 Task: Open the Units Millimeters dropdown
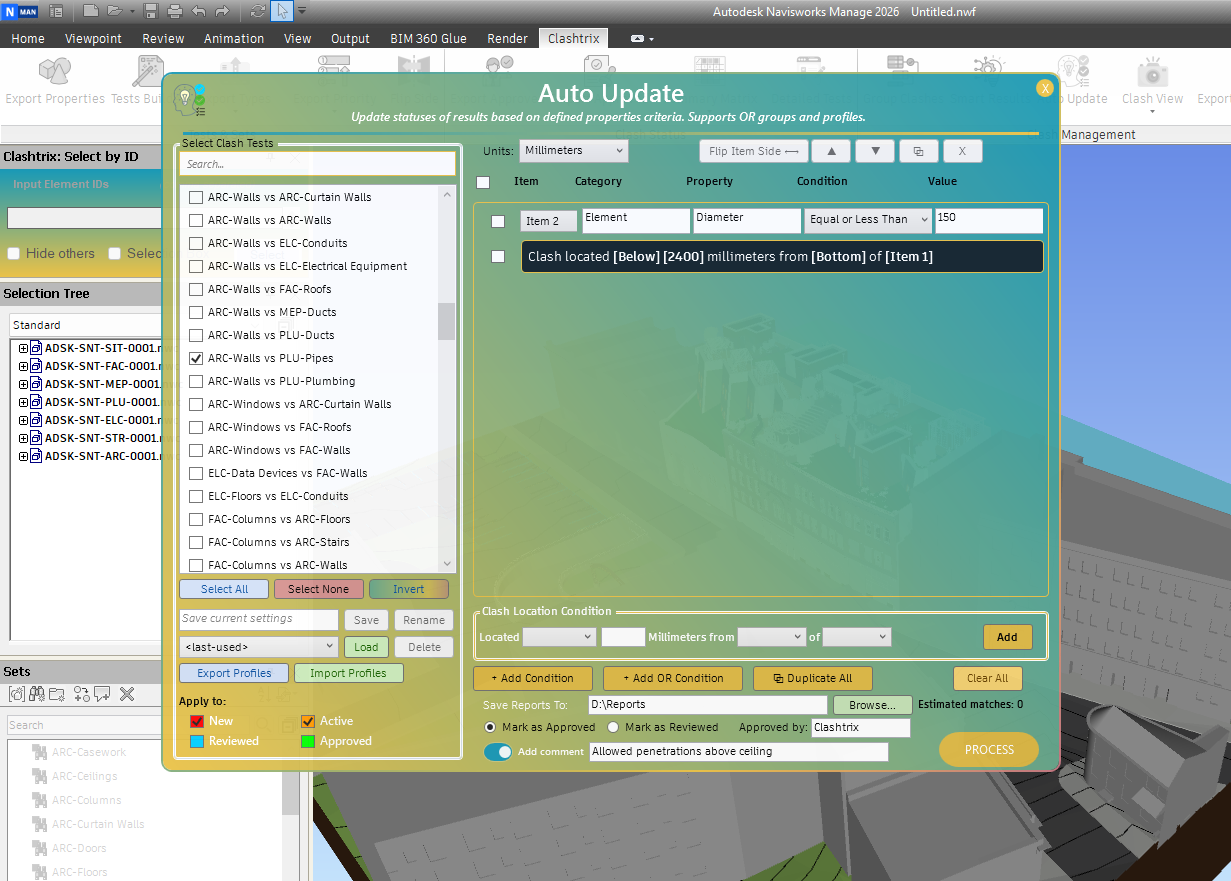click(x=574, y=151)
